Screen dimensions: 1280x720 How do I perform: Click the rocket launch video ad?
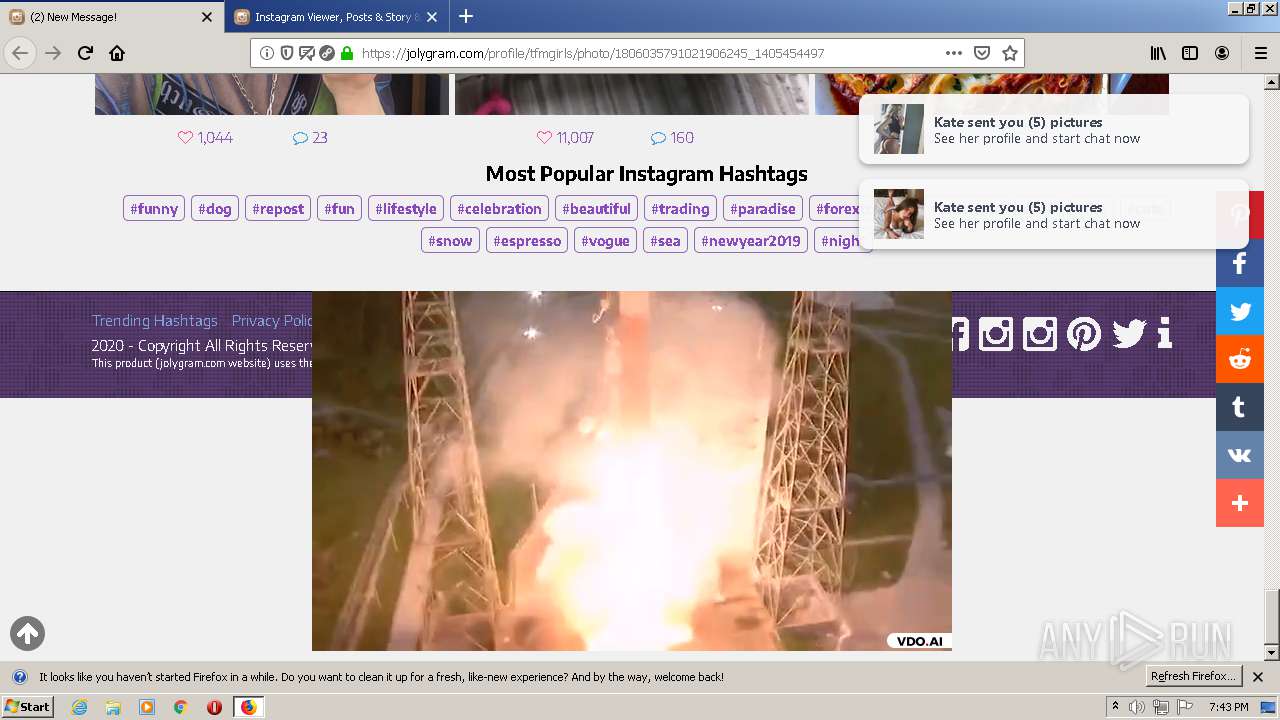click(x=632, y=471)
